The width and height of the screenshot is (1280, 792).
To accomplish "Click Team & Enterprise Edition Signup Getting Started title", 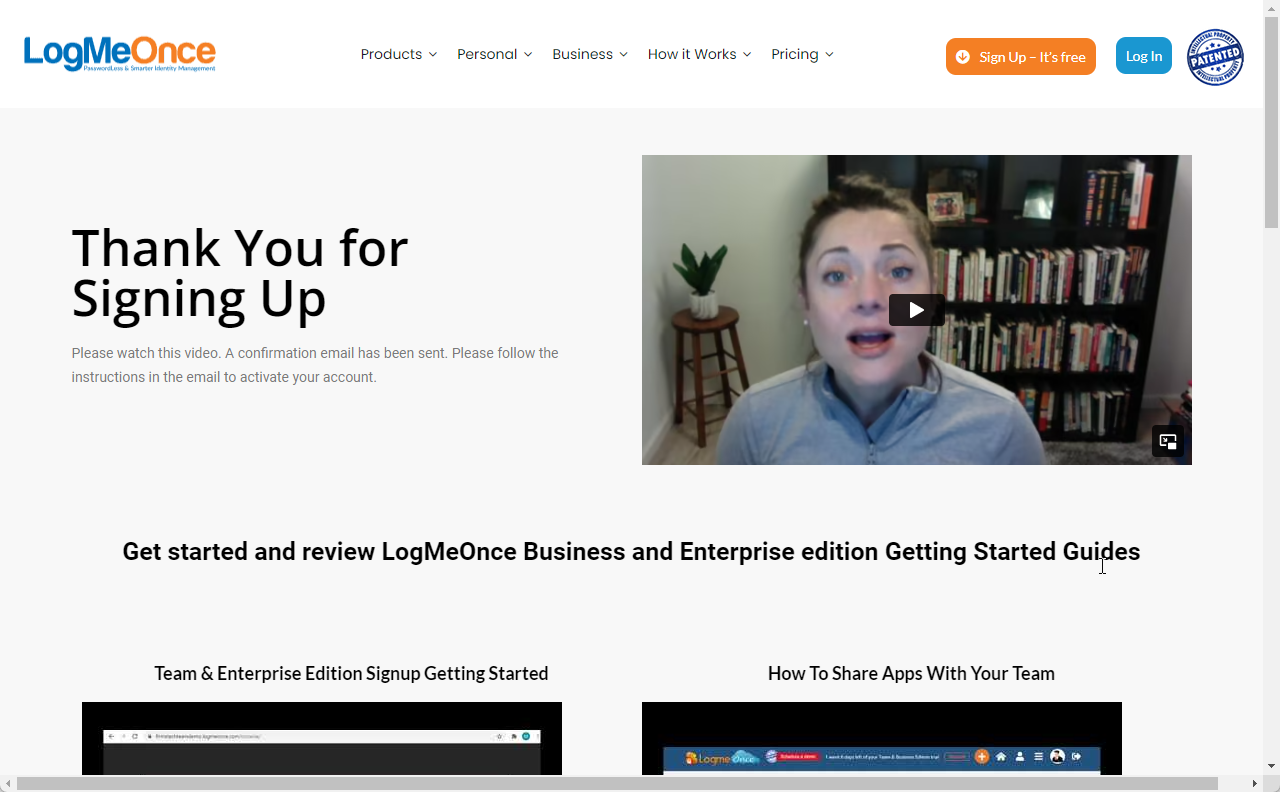I will [x=351, y=673].
